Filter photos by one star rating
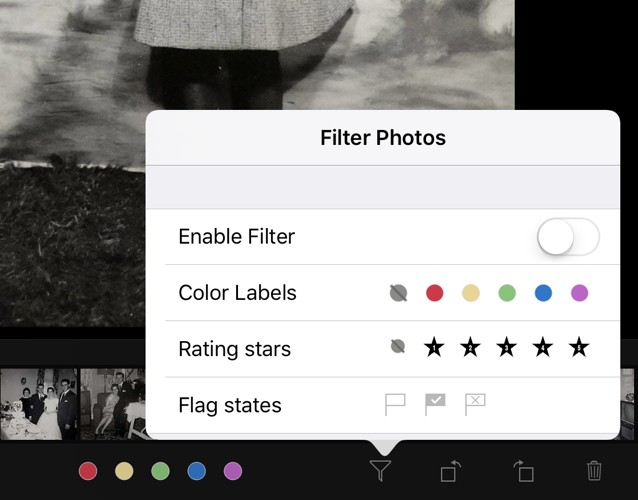Screen dimensions: 638x500 pyautogui.click(x=434, y=347)
